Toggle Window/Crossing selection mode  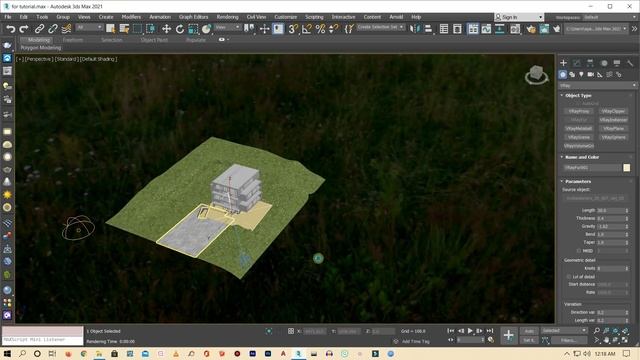(x=151, y=29)
